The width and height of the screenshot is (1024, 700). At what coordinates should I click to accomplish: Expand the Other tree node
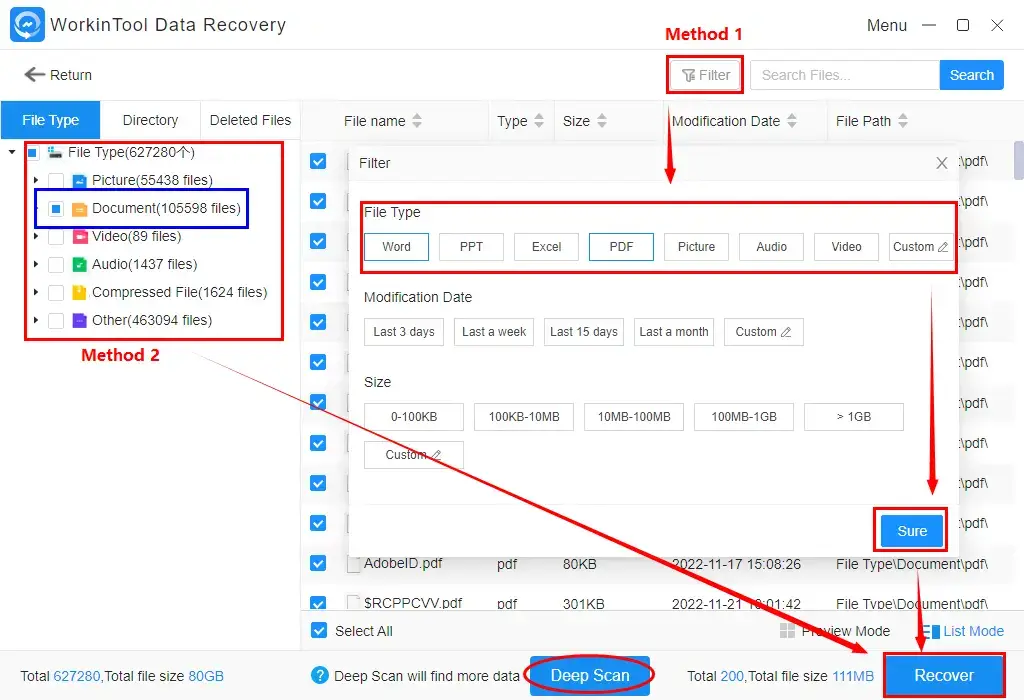point(36,320)
